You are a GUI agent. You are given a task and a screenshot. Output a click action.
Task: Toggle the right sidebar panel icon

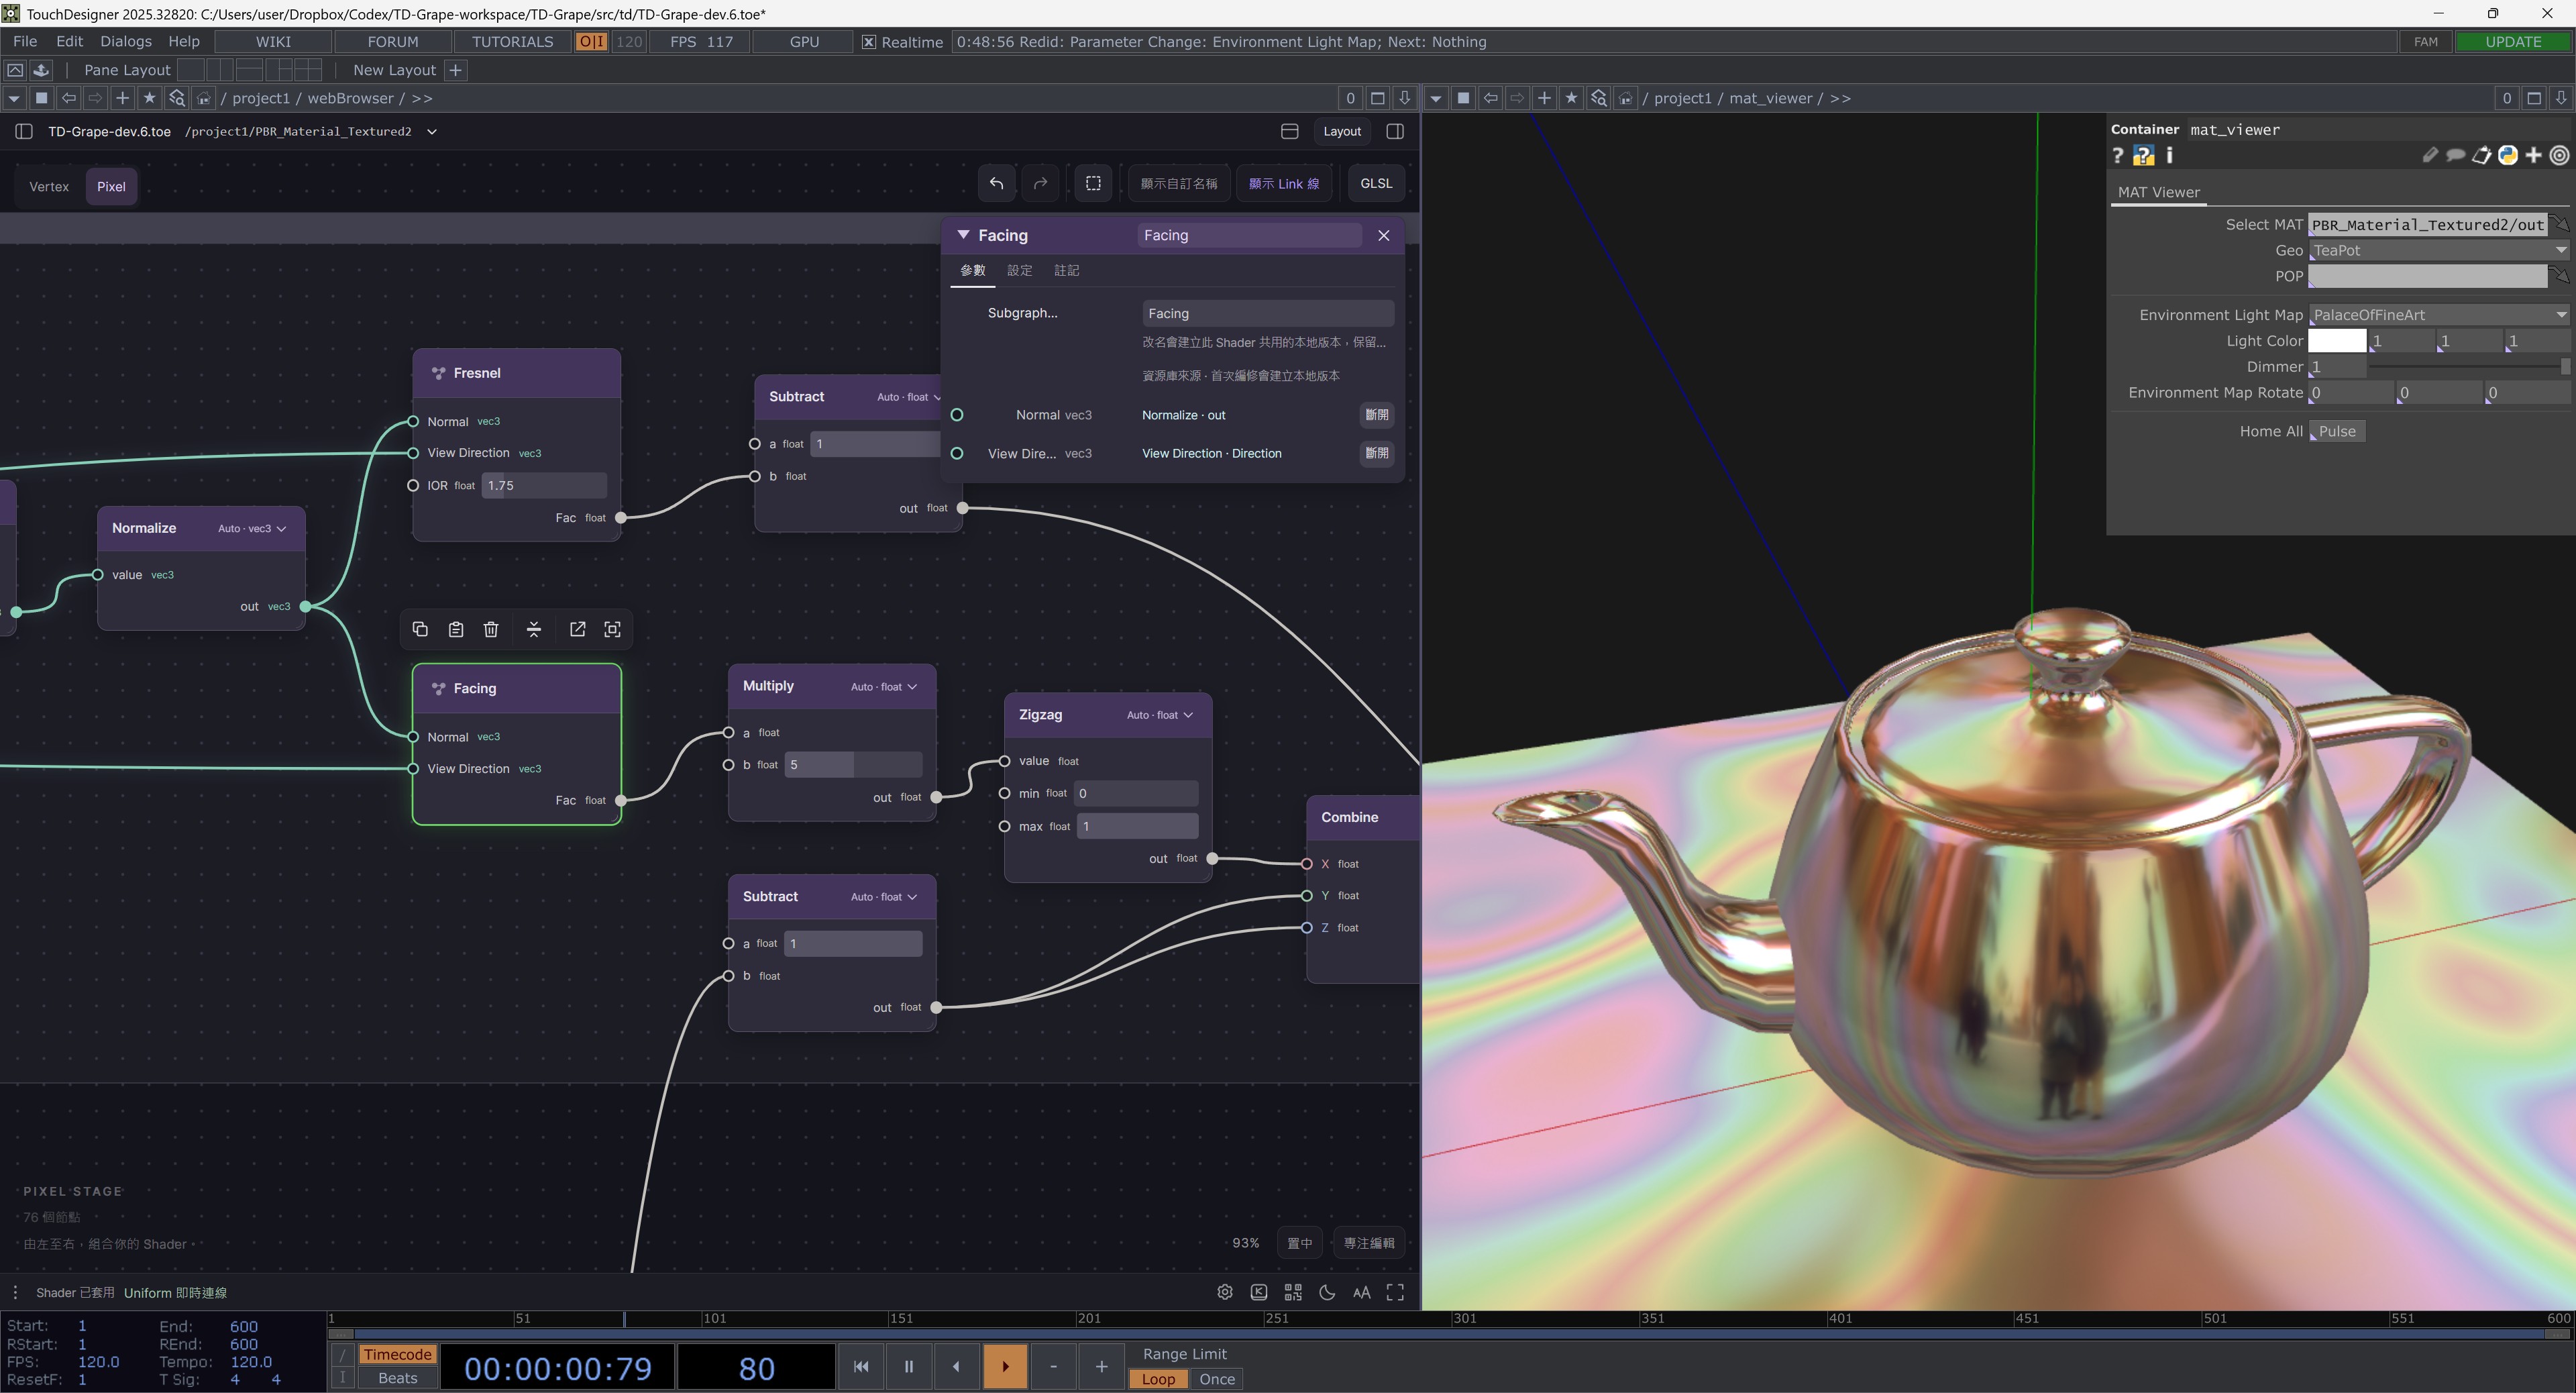(1395, 131)
